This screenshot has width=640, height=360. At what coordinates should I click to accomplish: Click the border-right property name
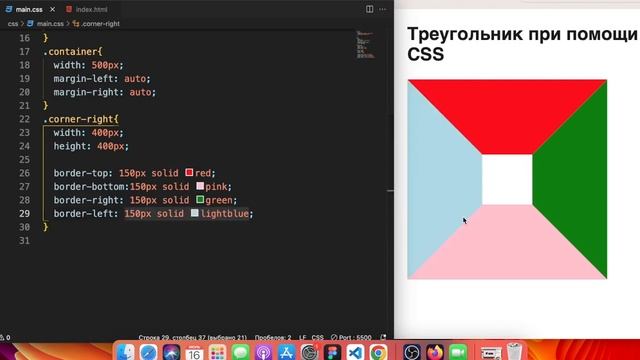click(86, 200)
